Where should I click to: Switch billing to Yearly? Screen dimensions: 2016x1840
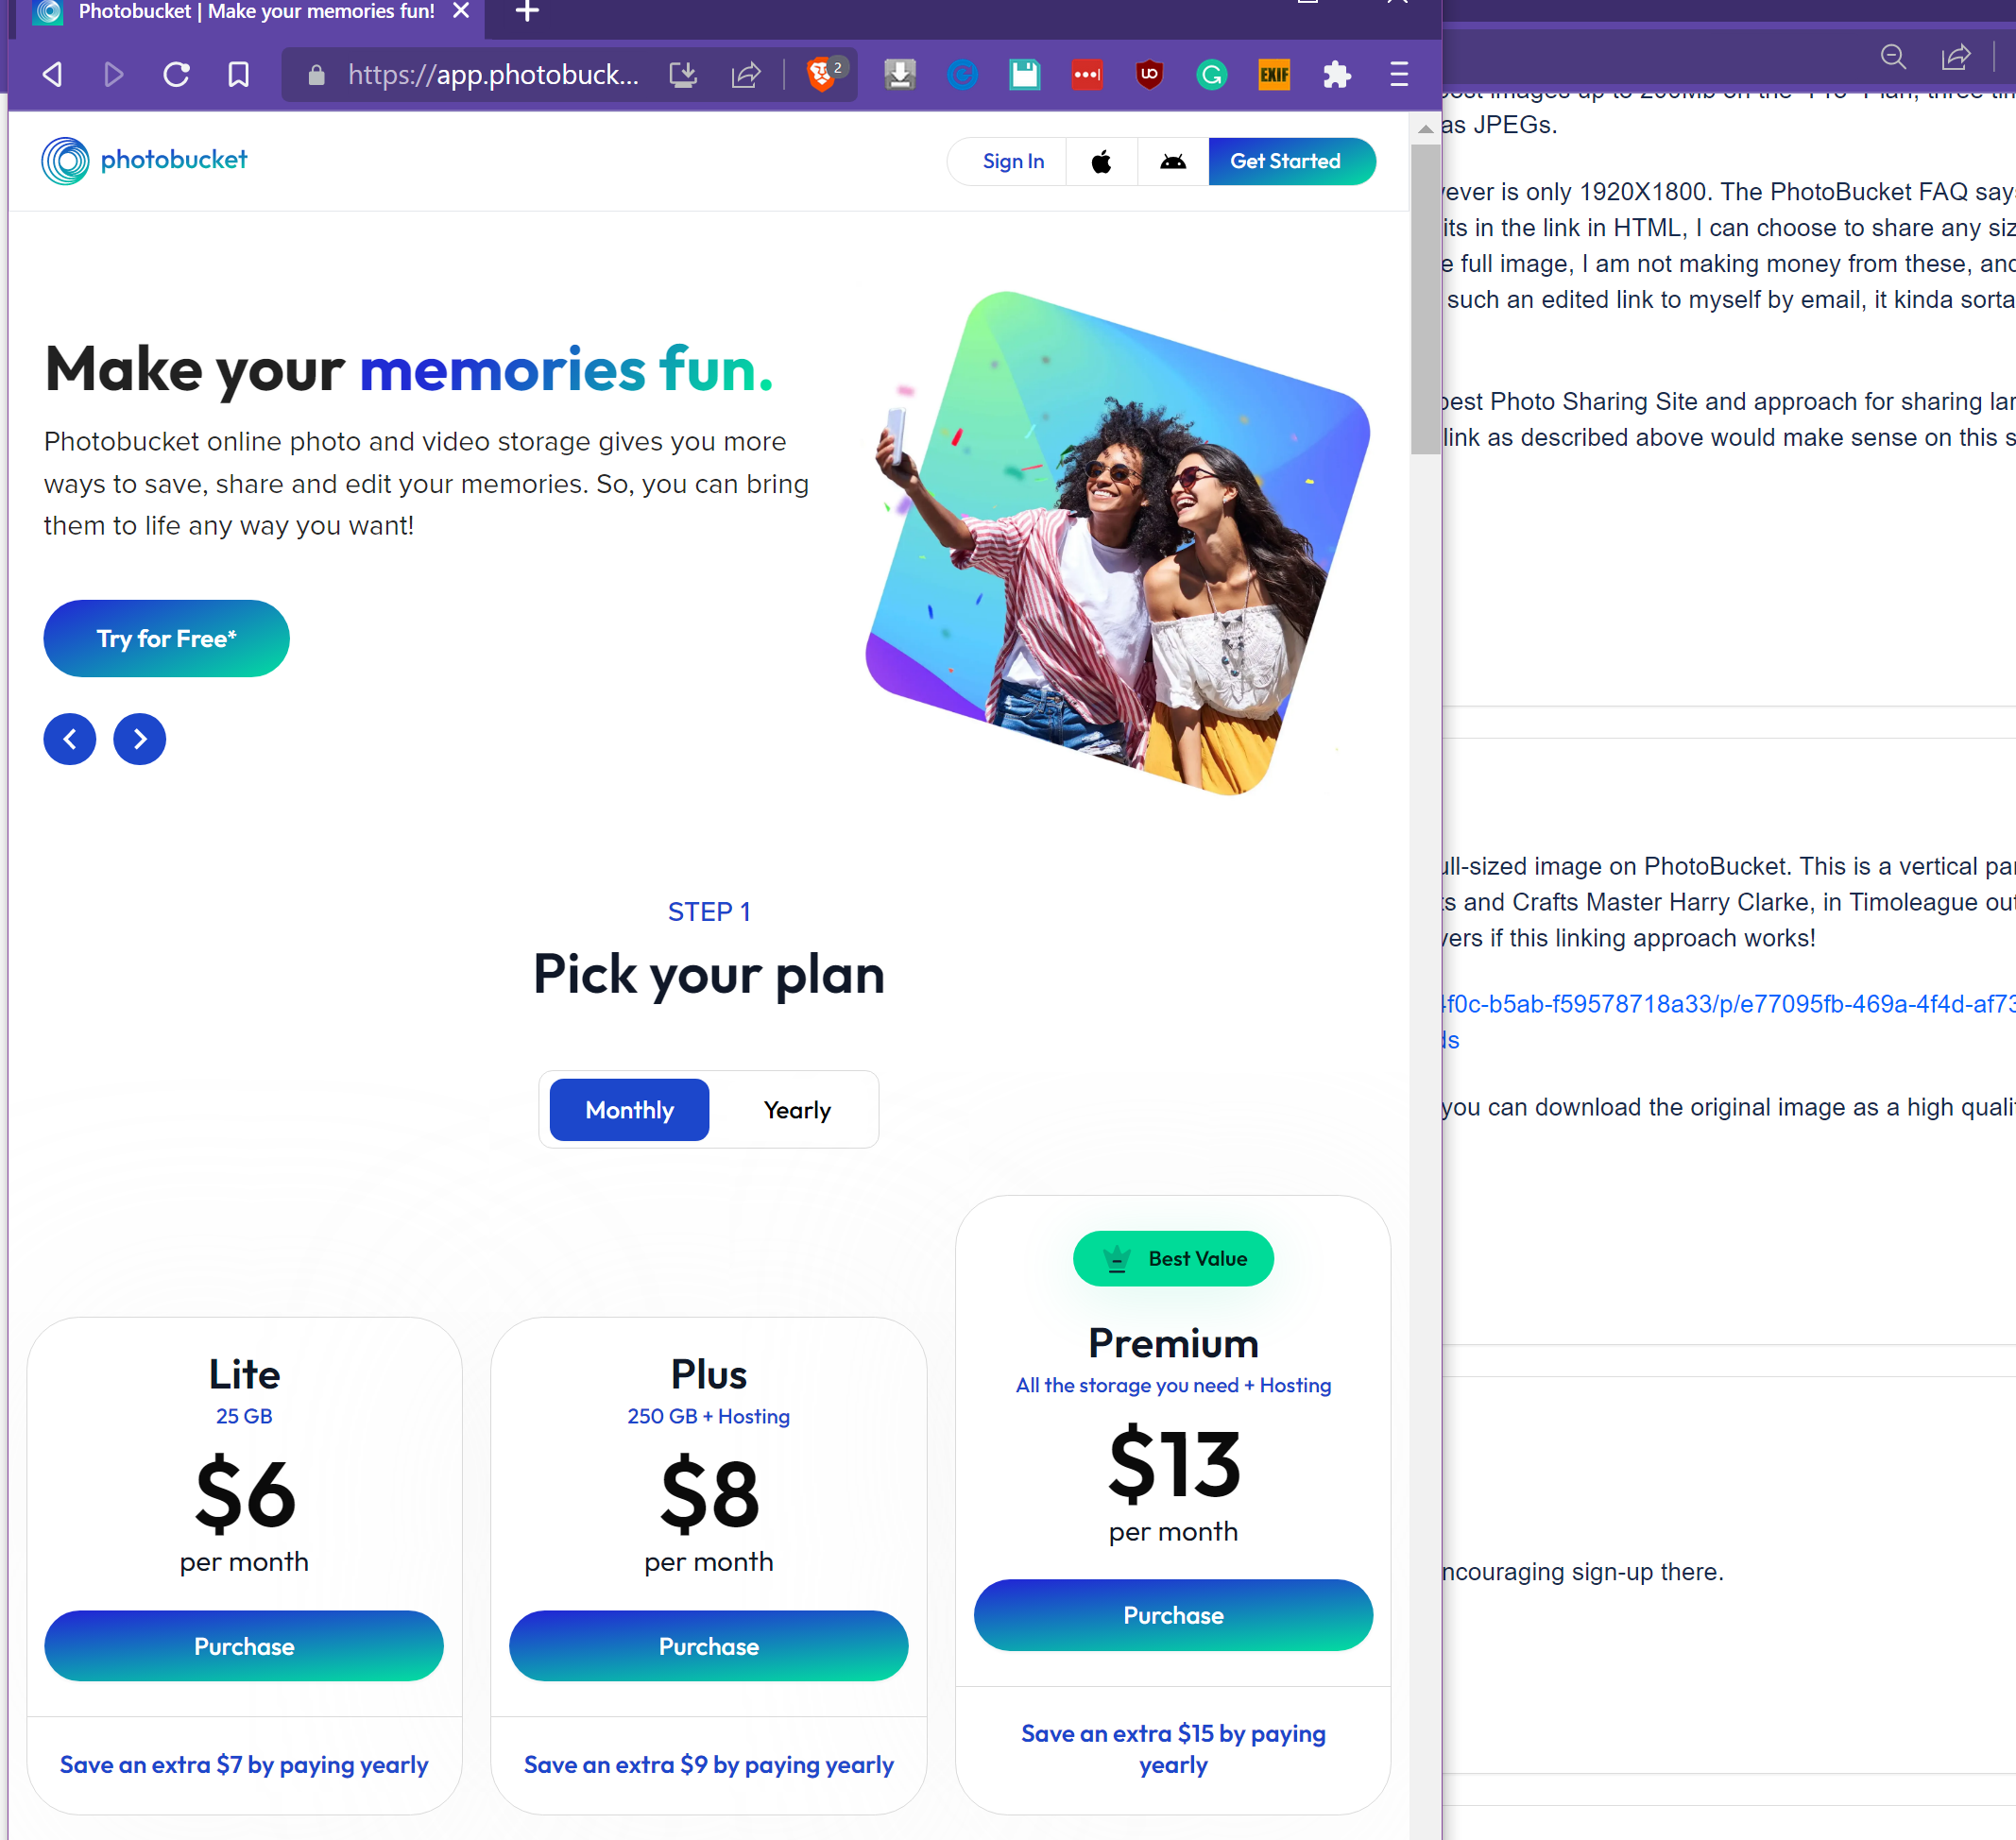click(796, 1110)
